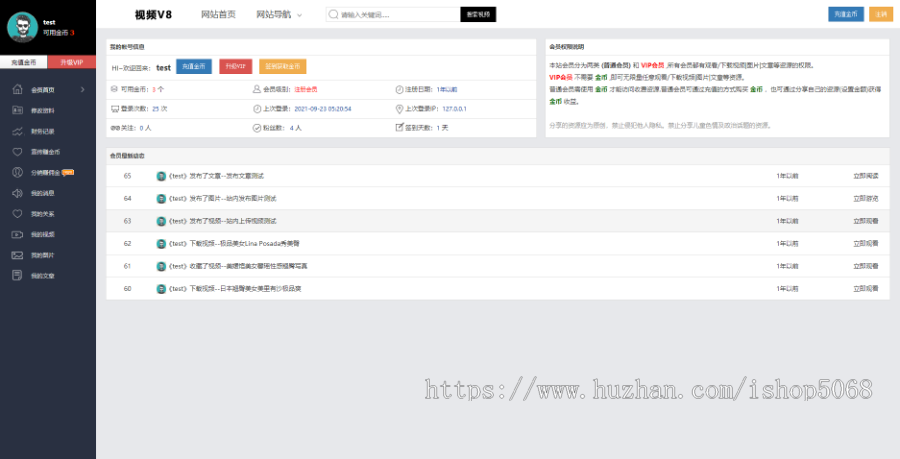Viewport: 900px width, 459px height.
Task: Click the black search video button
Action: (478, 14)
